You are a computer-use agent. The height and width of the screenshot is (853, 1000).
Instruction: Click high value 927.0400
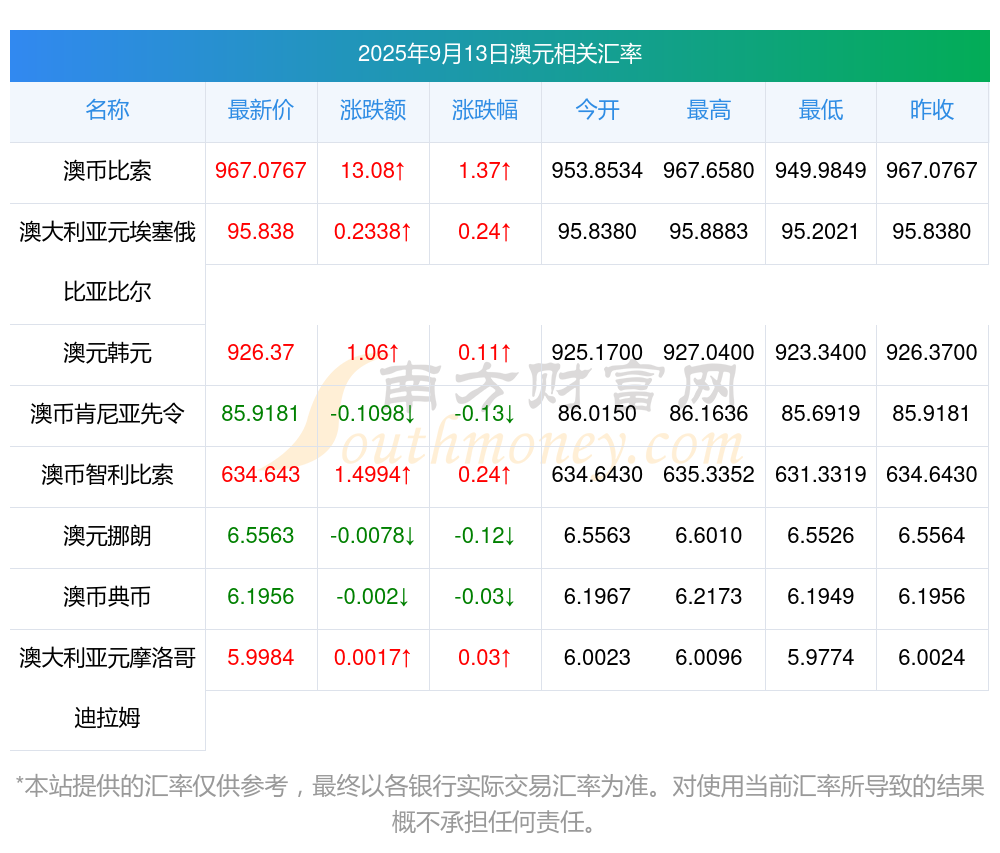709,353
